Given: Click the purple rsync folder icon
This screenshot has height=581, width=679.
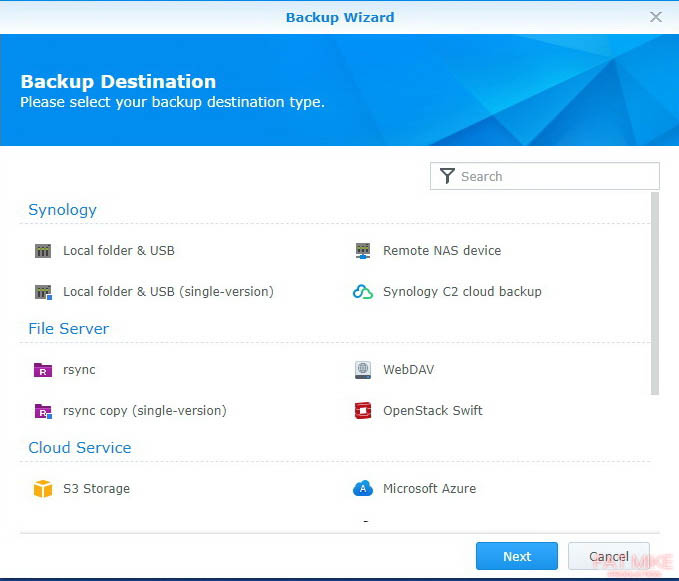Looking at the screenshot, I should 43,370.
